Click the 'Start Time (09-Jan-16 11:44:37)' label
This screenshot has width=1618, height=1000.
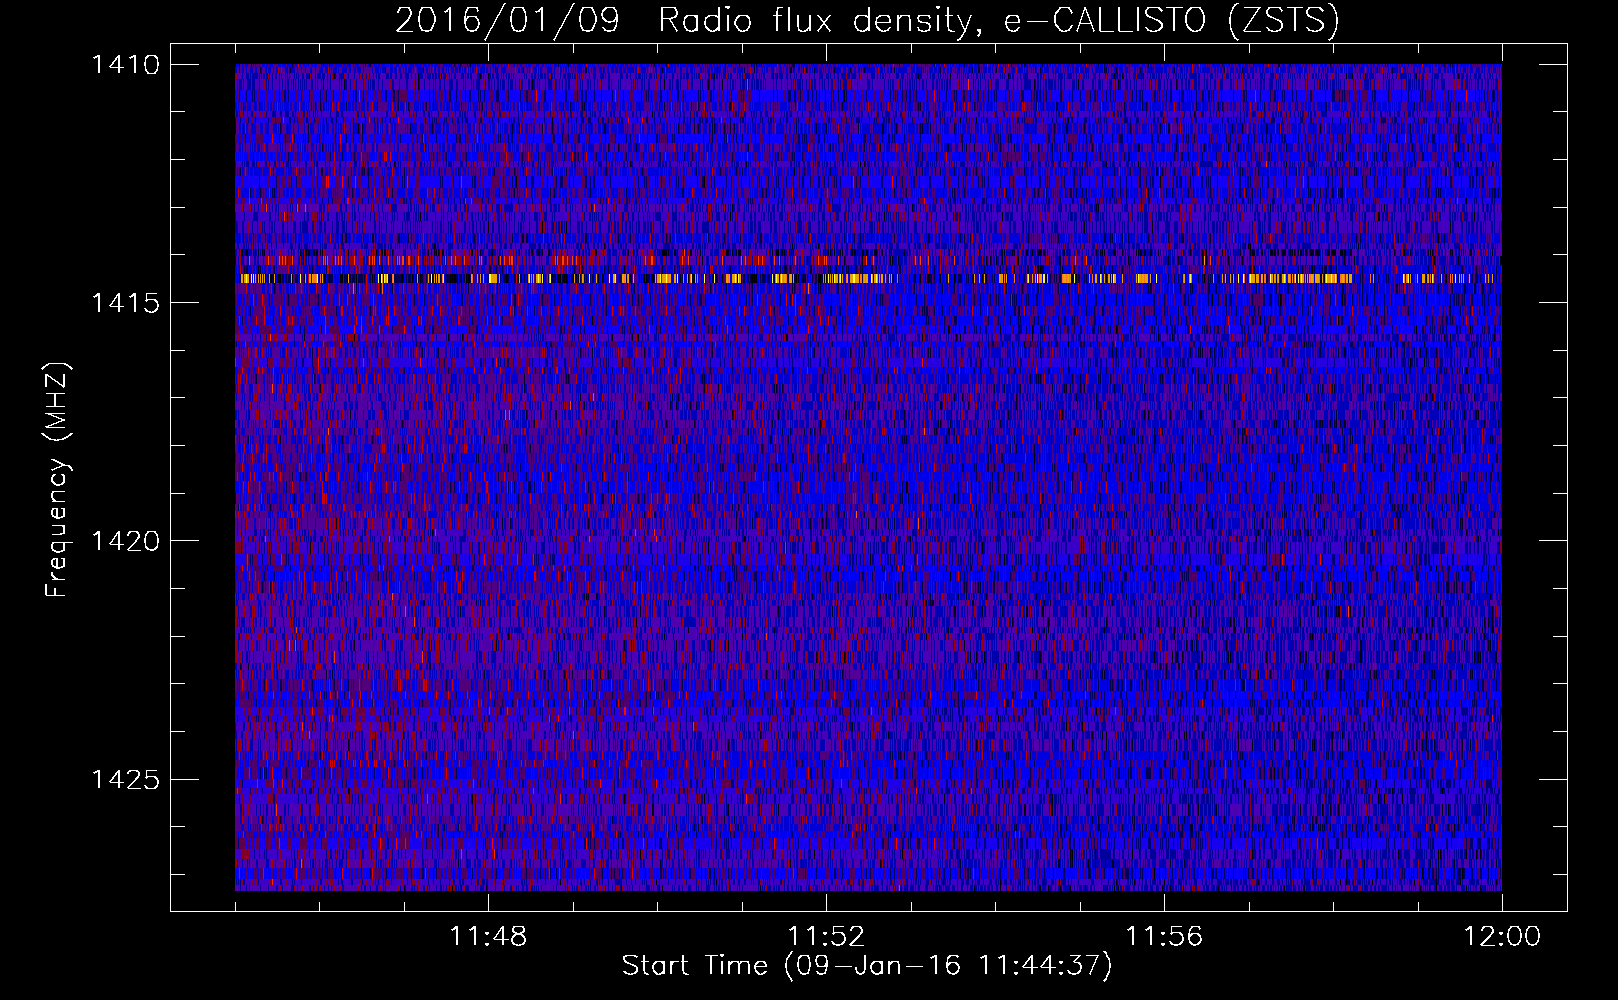867,966
